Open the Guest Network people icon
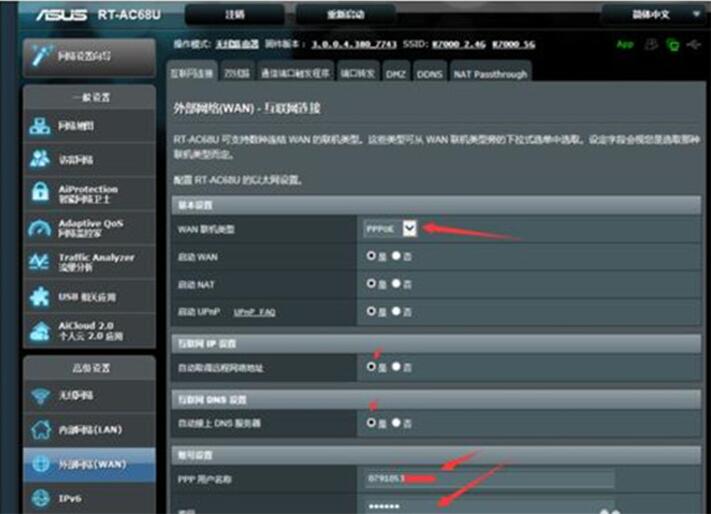 [40, 159]
